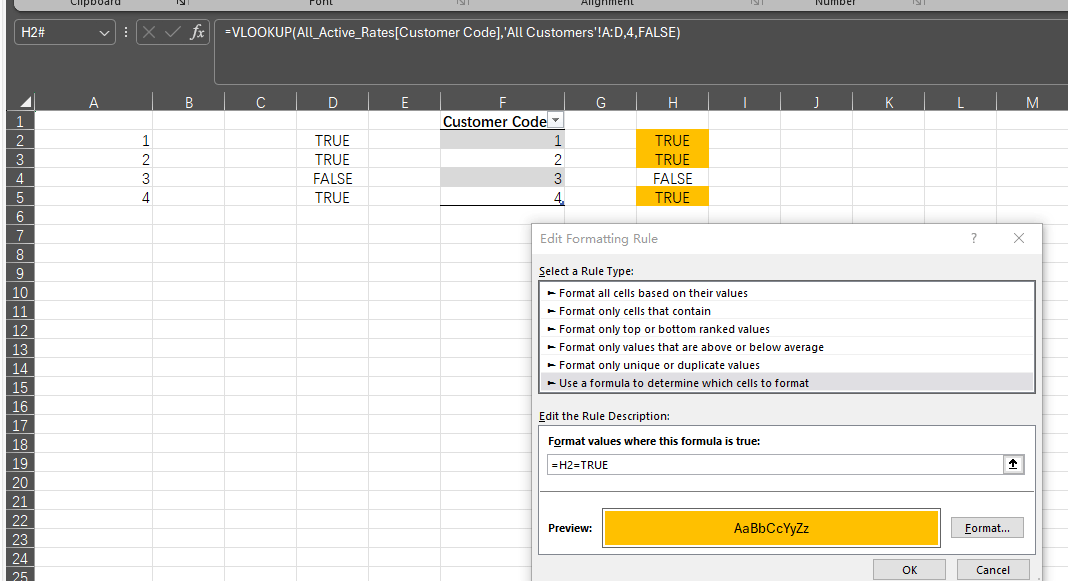
Task: Click the Format... button
Action: [987, 528]
